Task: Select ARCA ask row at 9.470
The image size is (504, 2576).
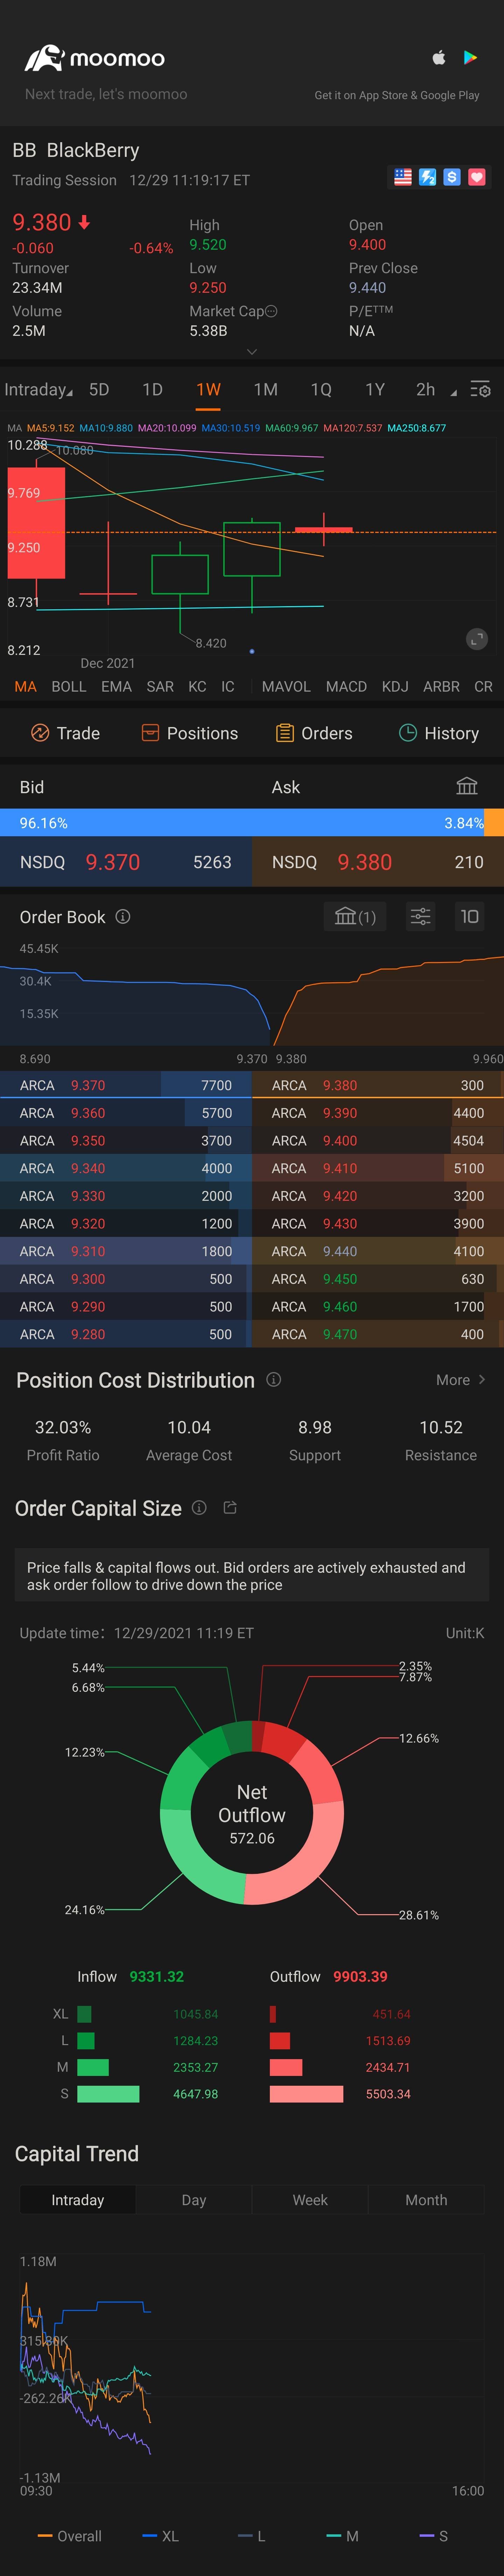Action: [378, 1334]
